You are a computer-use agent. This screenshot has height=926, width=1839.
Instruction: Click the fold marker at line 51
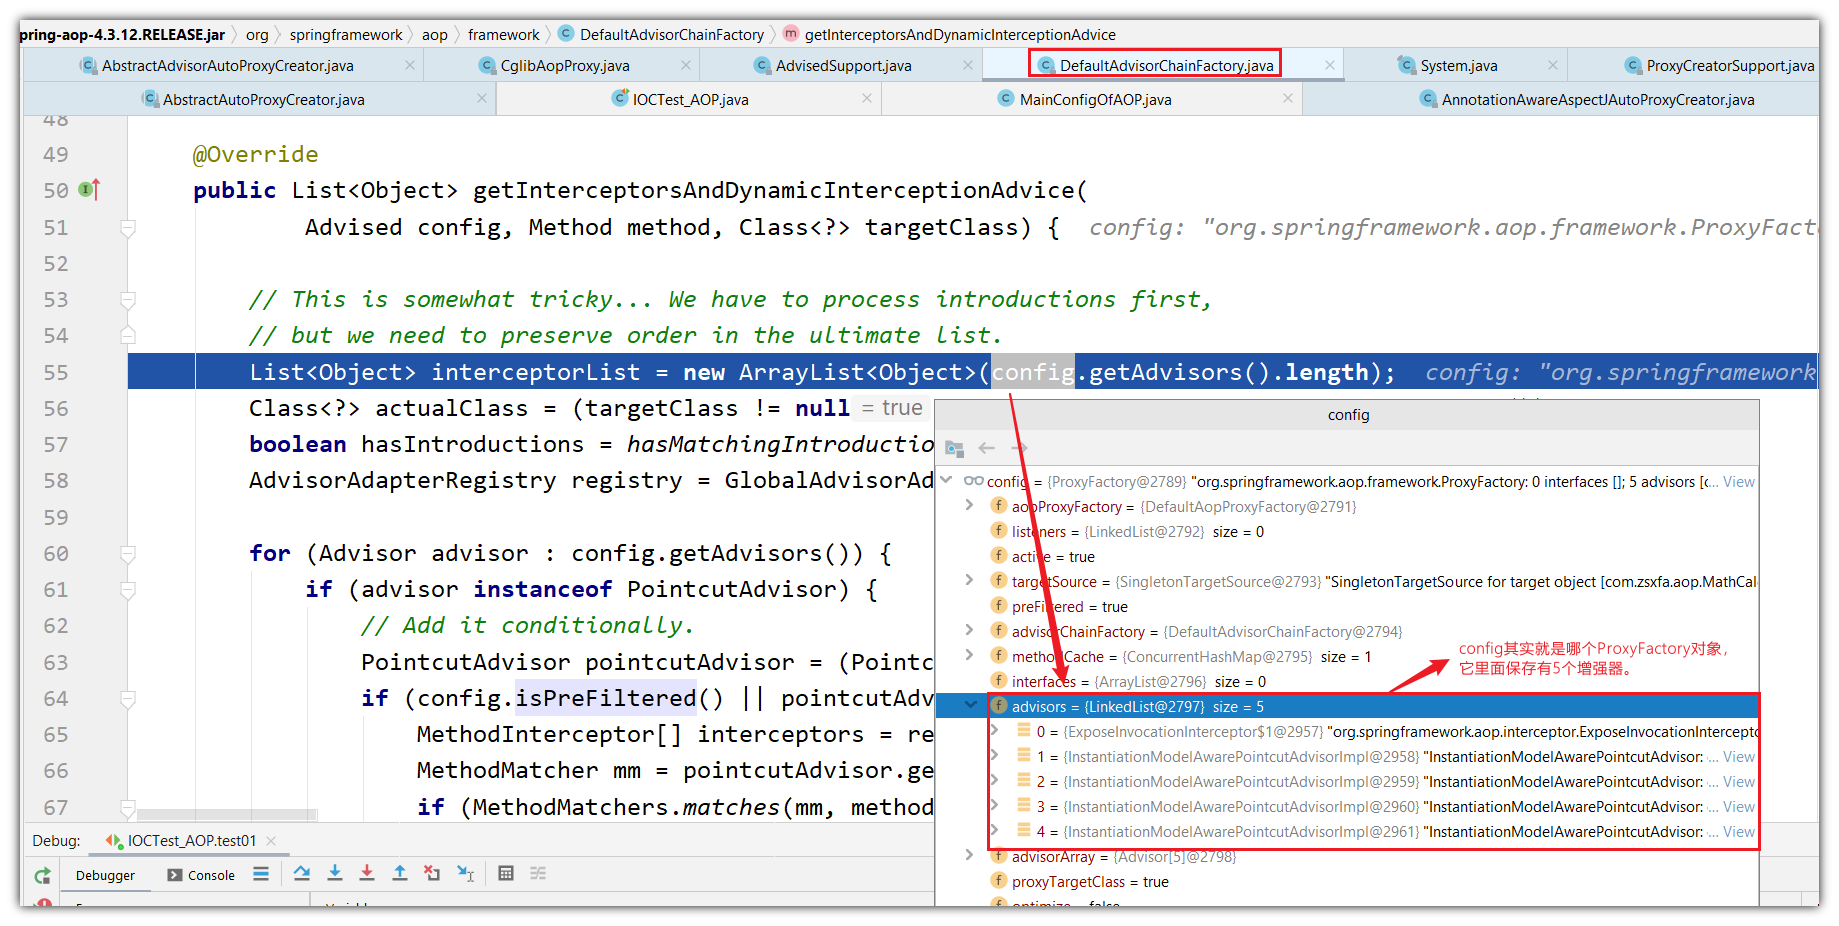click(128, 228)
